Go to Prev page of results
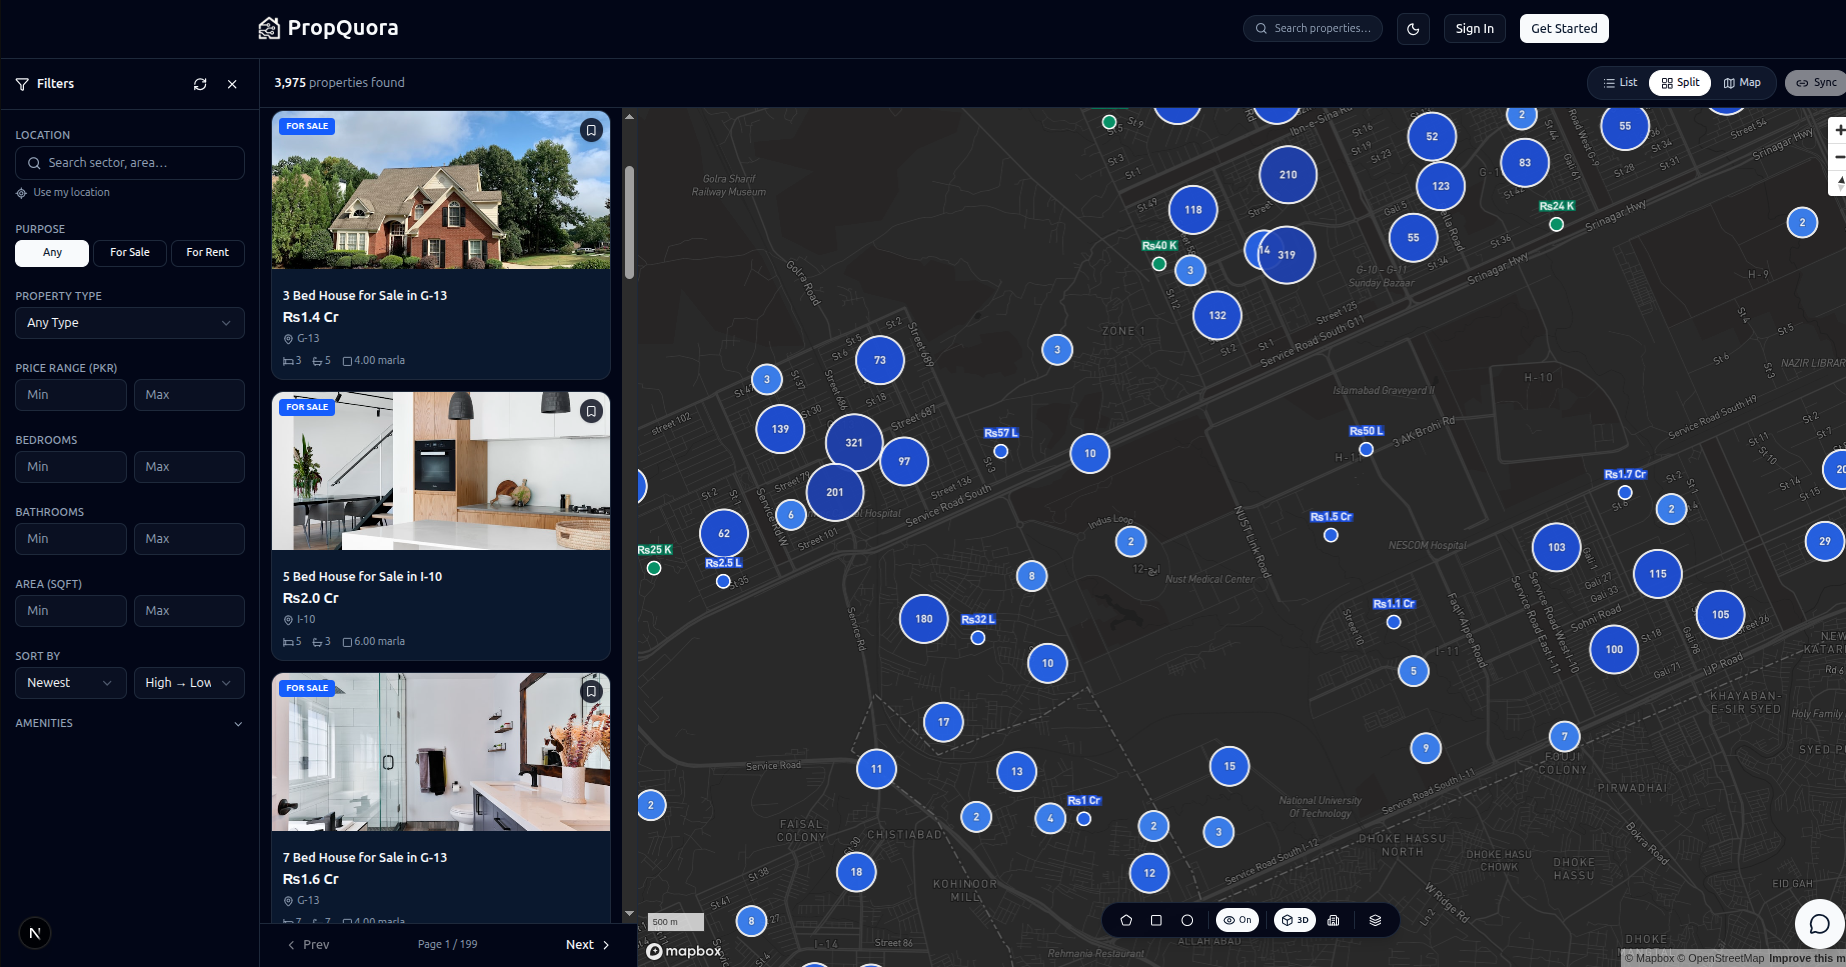The image size is (1846, 967). 308,945
